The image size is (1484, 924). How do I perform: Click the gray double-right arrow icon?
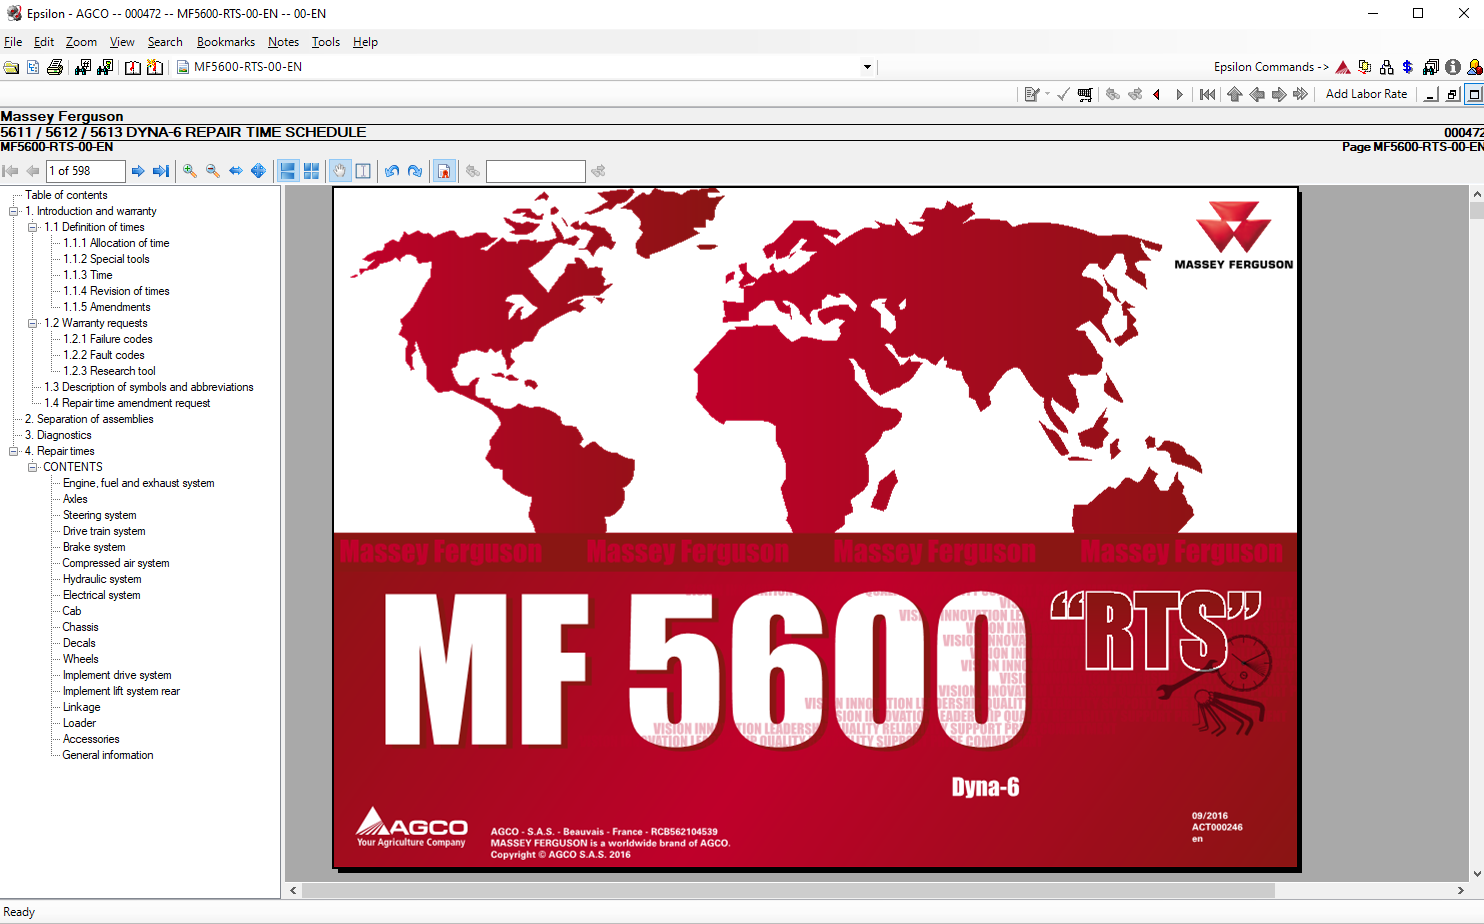1300,94
